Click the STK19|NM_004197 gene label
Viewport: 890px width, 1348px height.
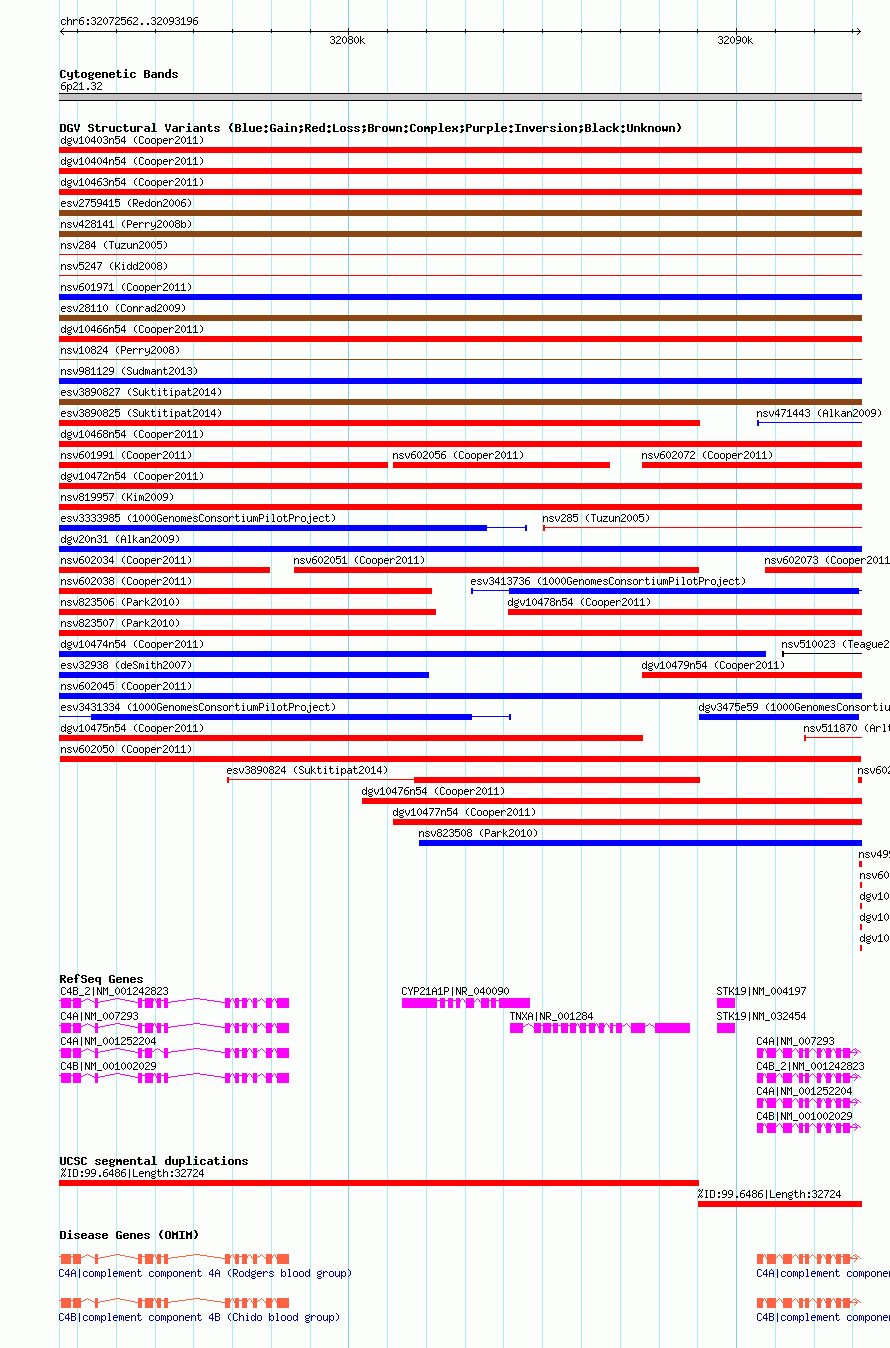[761, 991]
